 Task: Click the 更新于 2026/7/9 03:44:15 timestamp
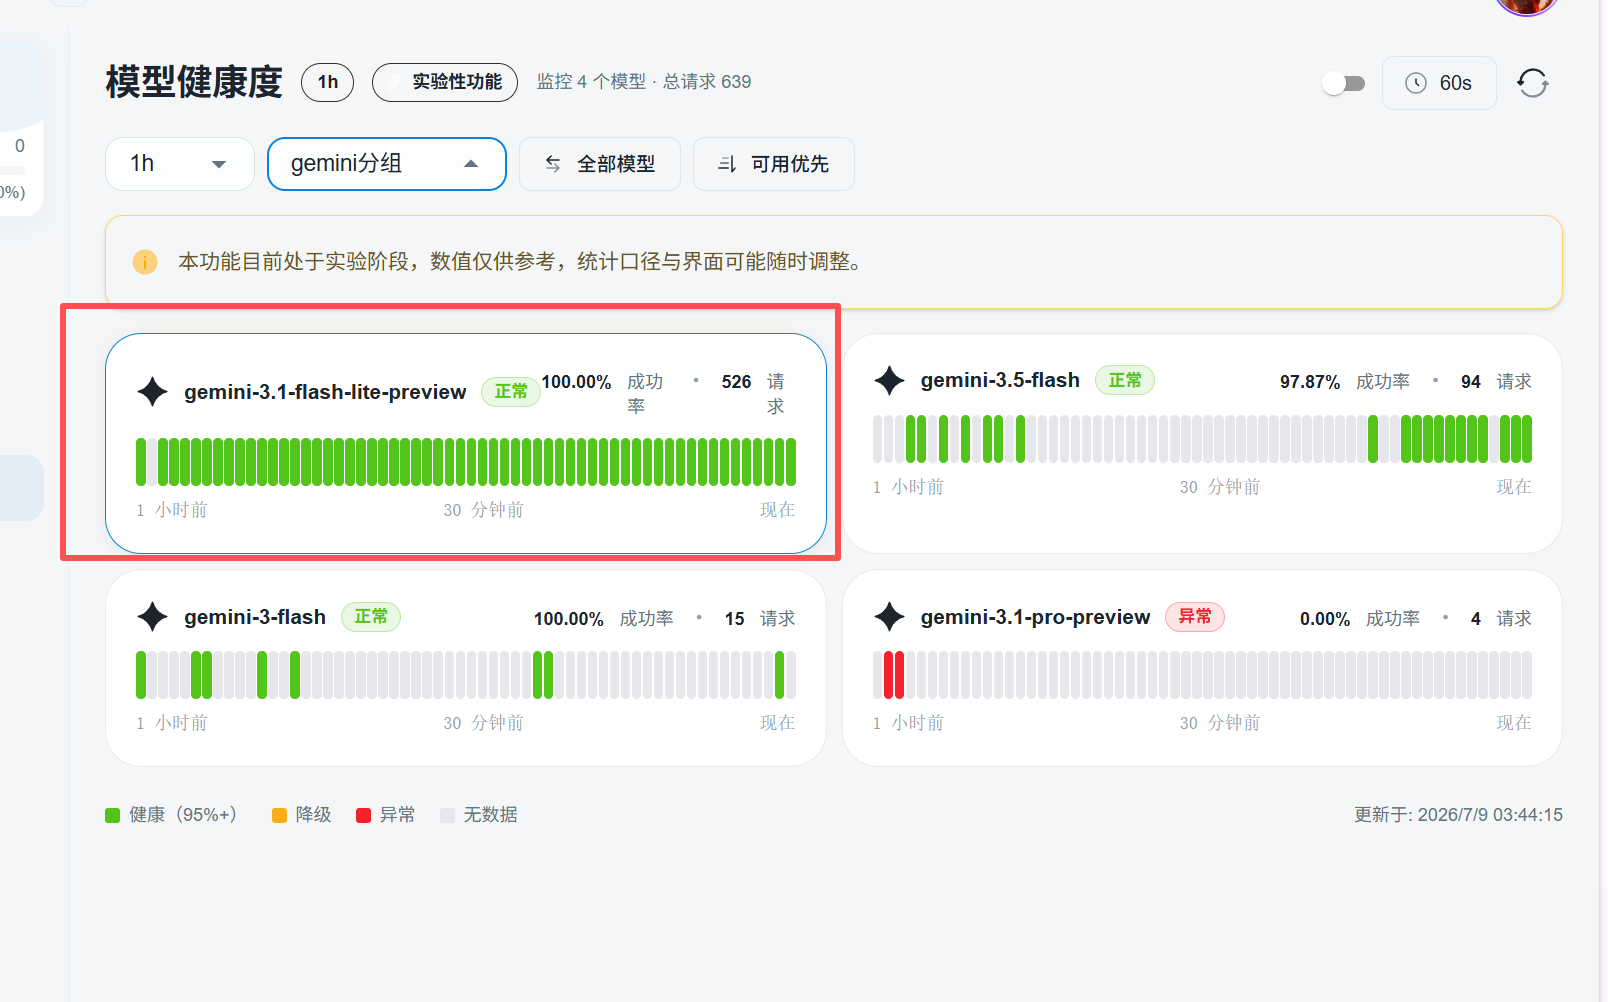[x=1458, y=815]
